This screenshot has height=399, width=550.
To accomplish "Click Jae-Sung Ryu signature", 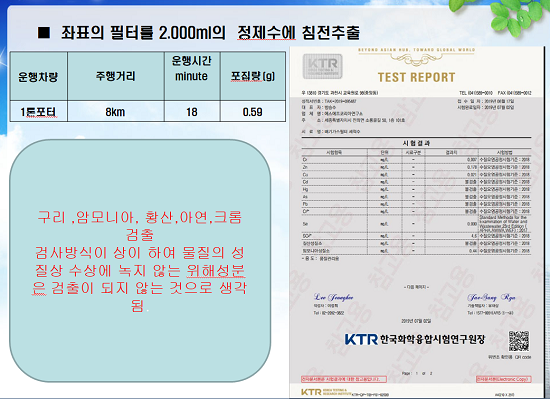I will coord(491,297).
